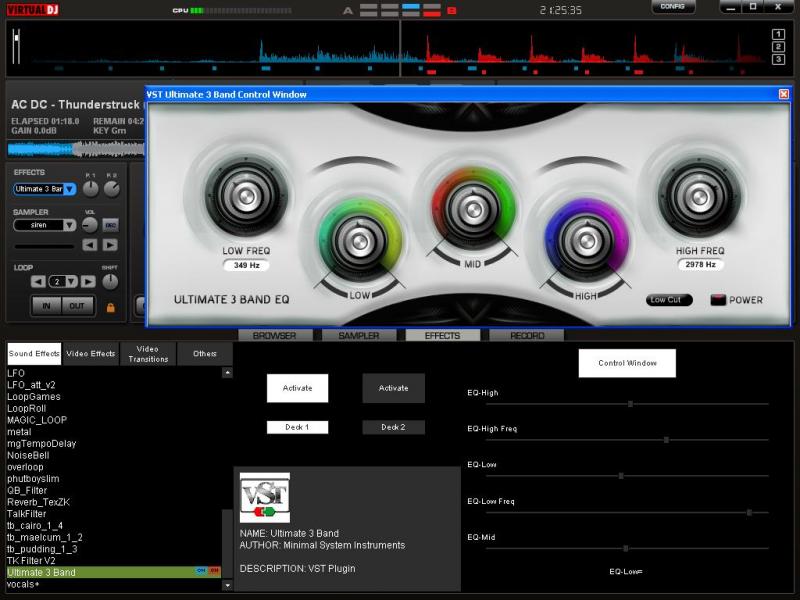Open the effects dropdown showing Ultimate 3 Band
The image size is (800, 600).
point(68,188)
